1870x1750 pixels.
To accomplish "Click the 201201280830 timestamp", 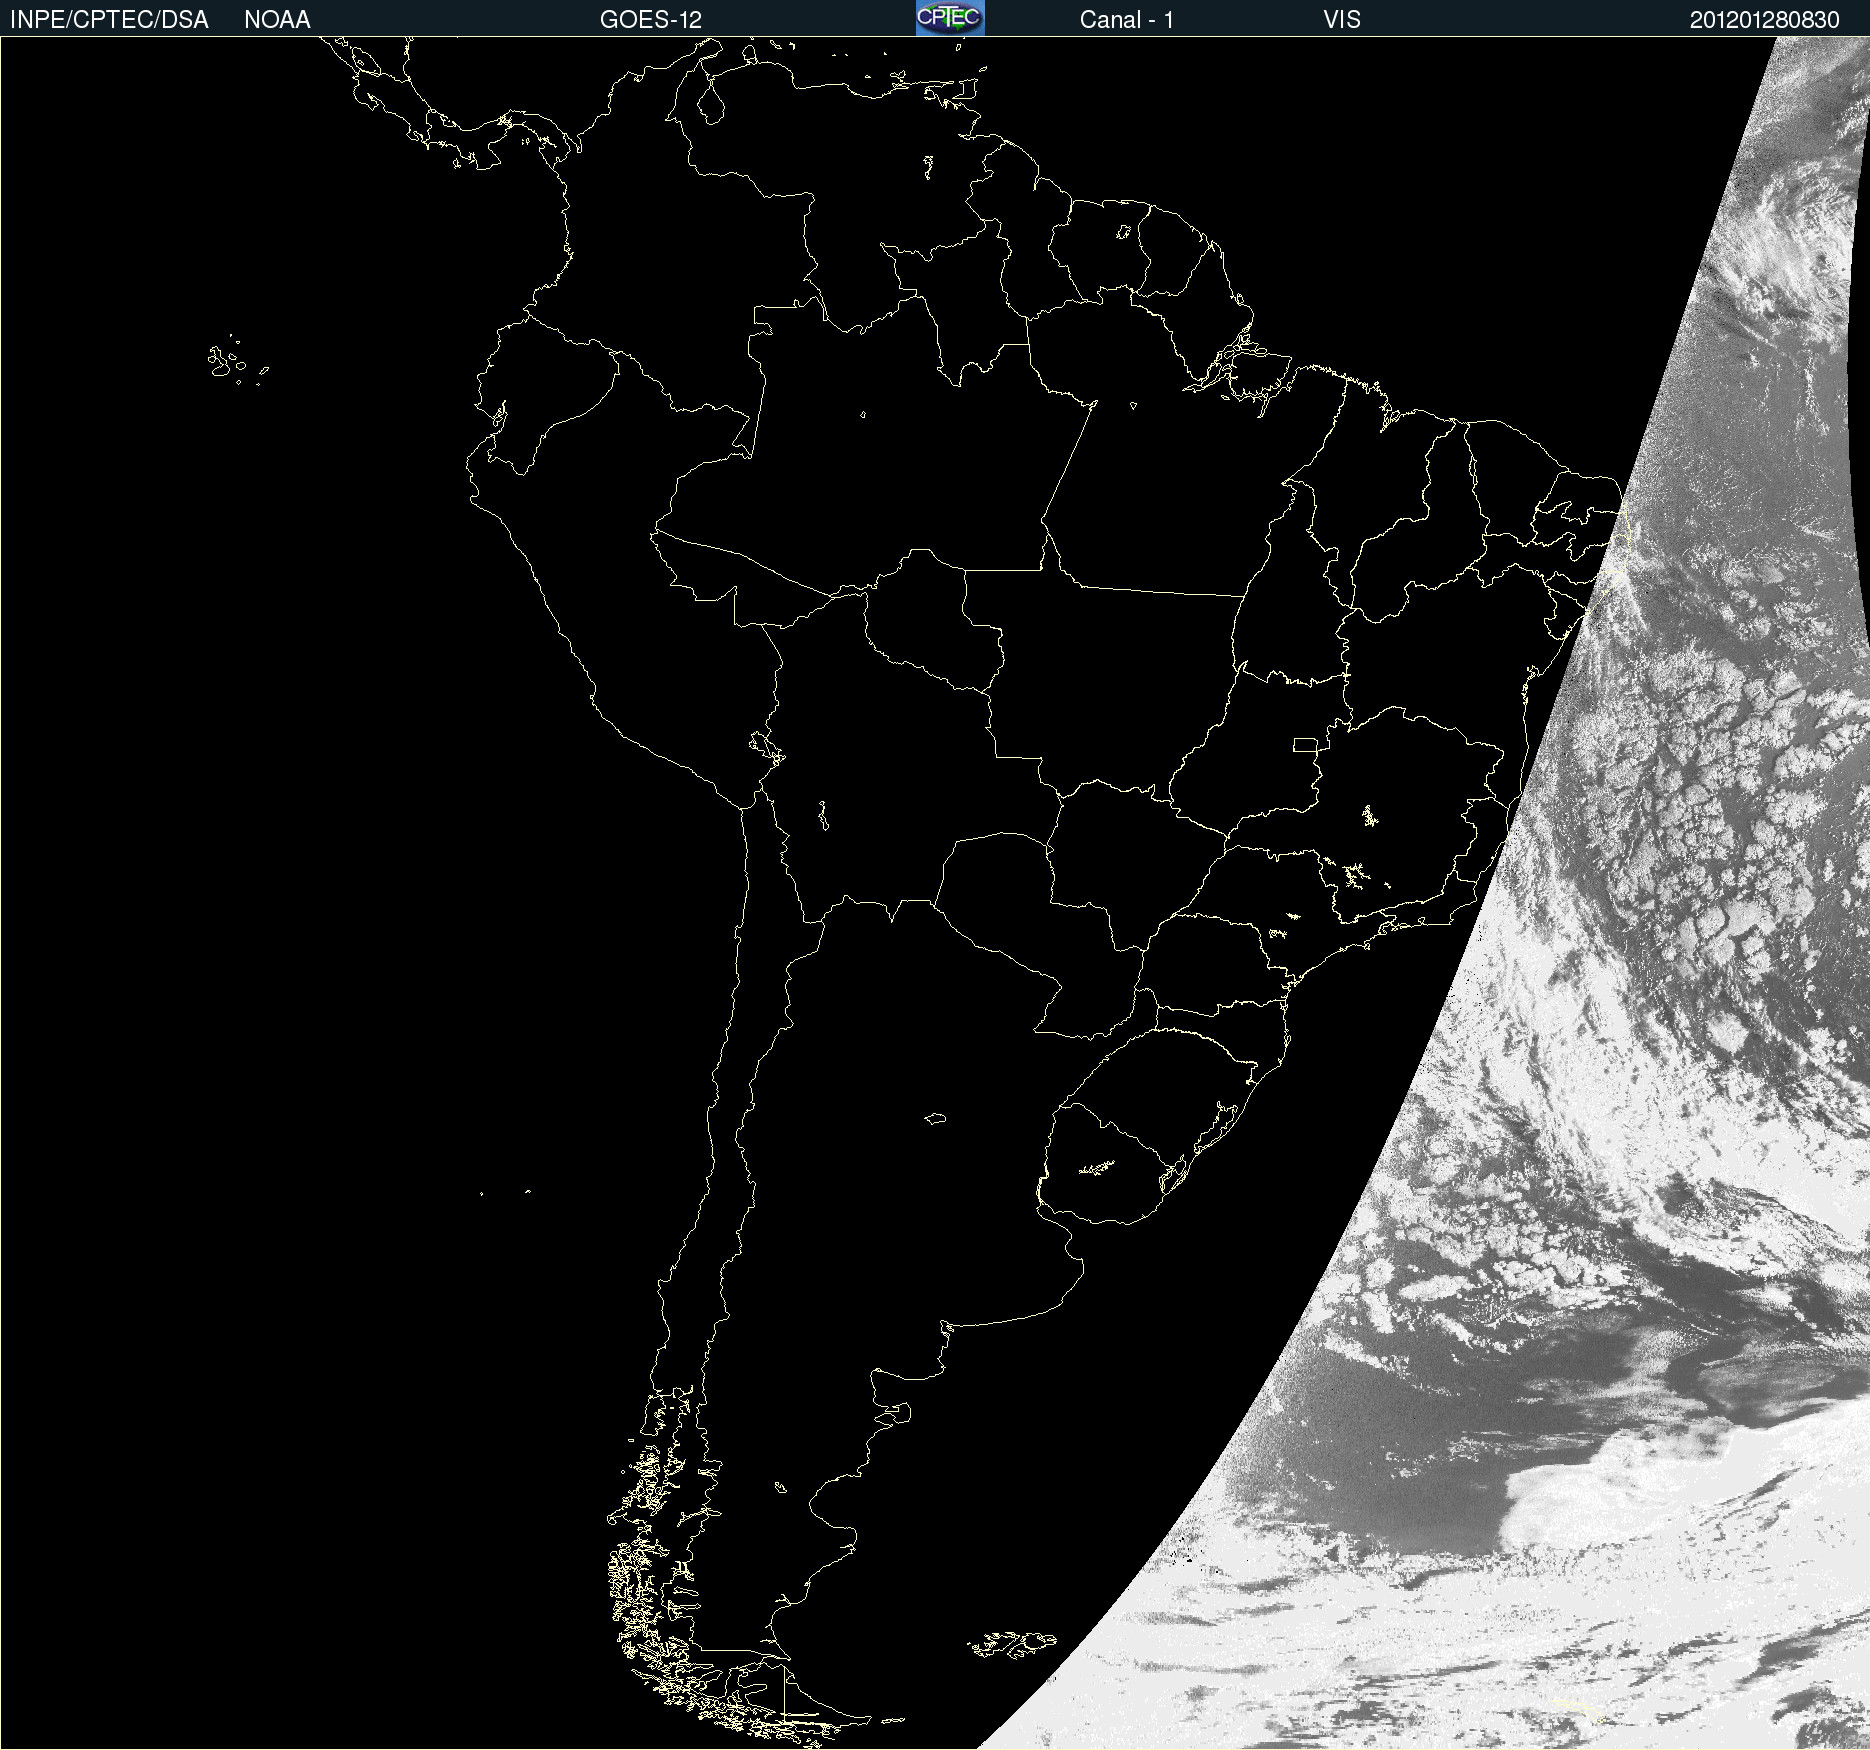I will pyautogui.click(x=1765, y=20).
